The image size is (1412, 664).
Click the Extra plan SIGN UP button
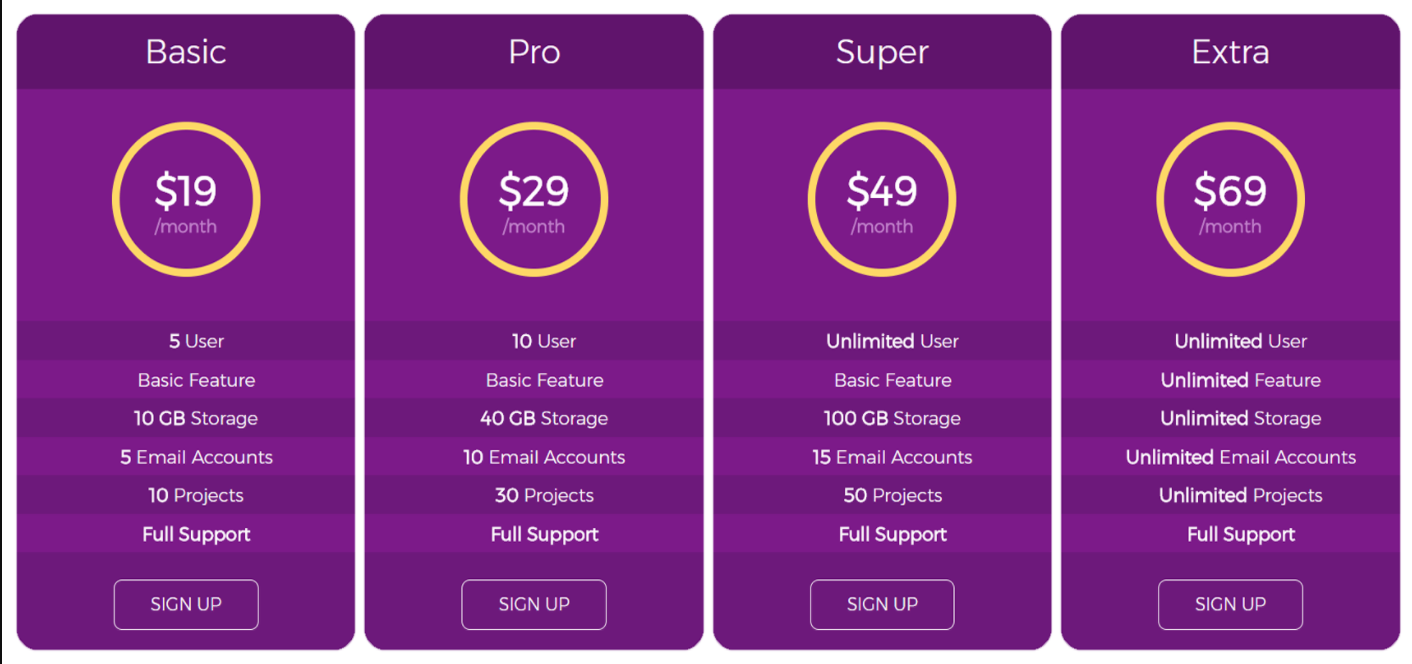tap(1229, 604)
